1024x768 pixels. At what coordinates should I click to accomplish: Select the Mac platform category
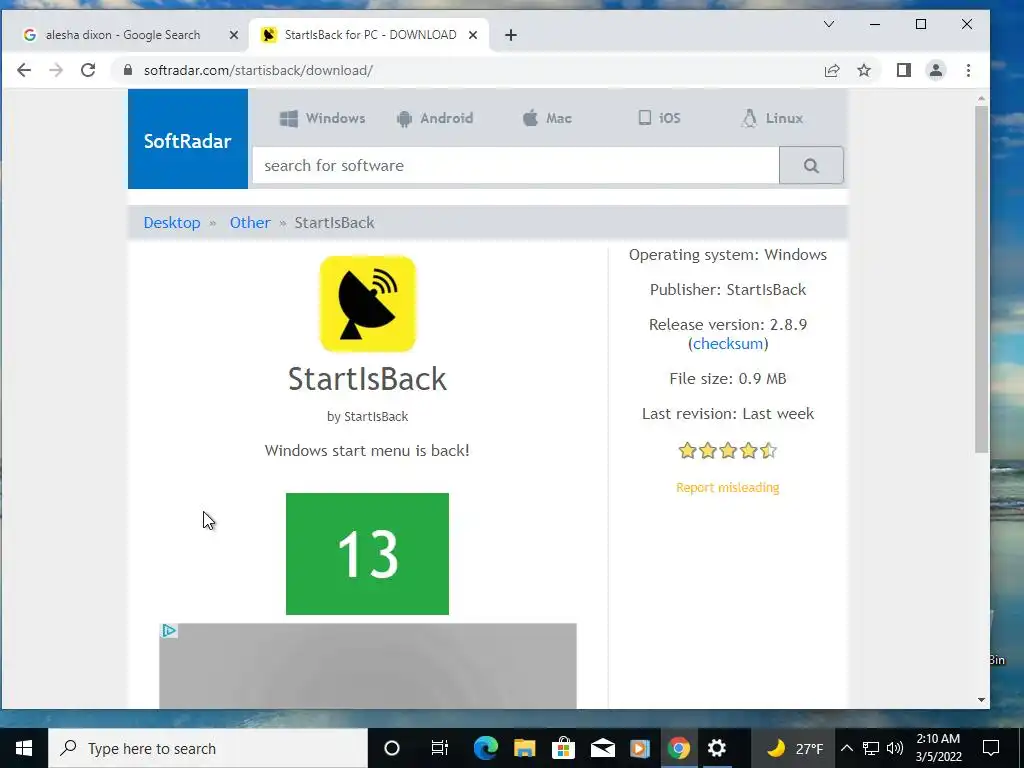(547, 118)
